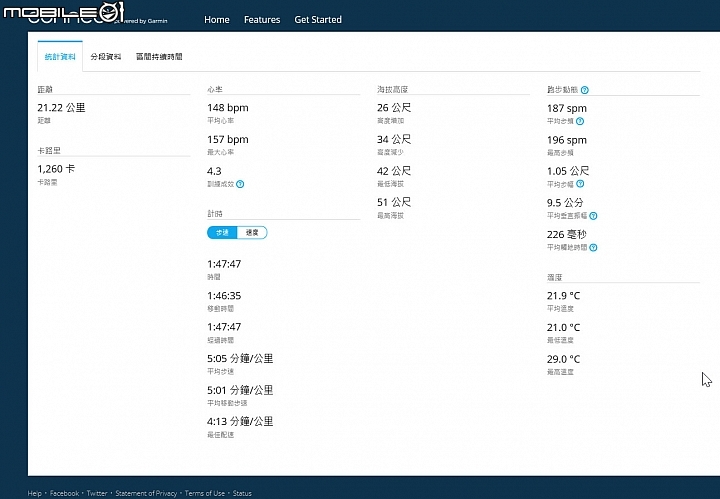The height and width of the screenshot is (499, 720).
Task: Open Terms of Use footer link
Action: coord(205,493)
